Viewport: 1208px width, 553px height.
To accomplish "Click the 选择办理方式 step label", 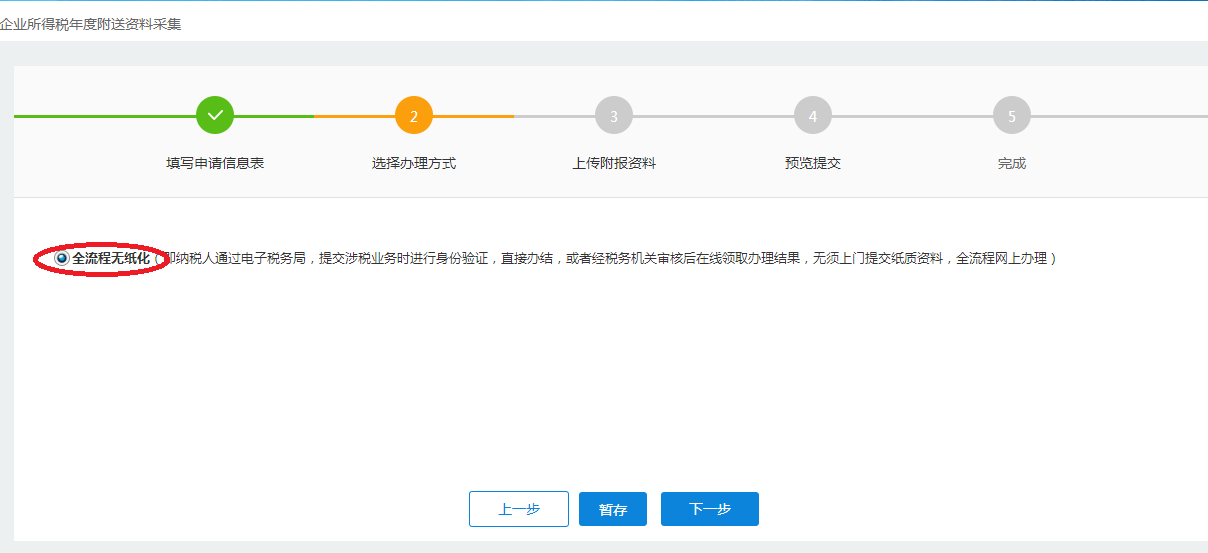I will click(414, 163).
